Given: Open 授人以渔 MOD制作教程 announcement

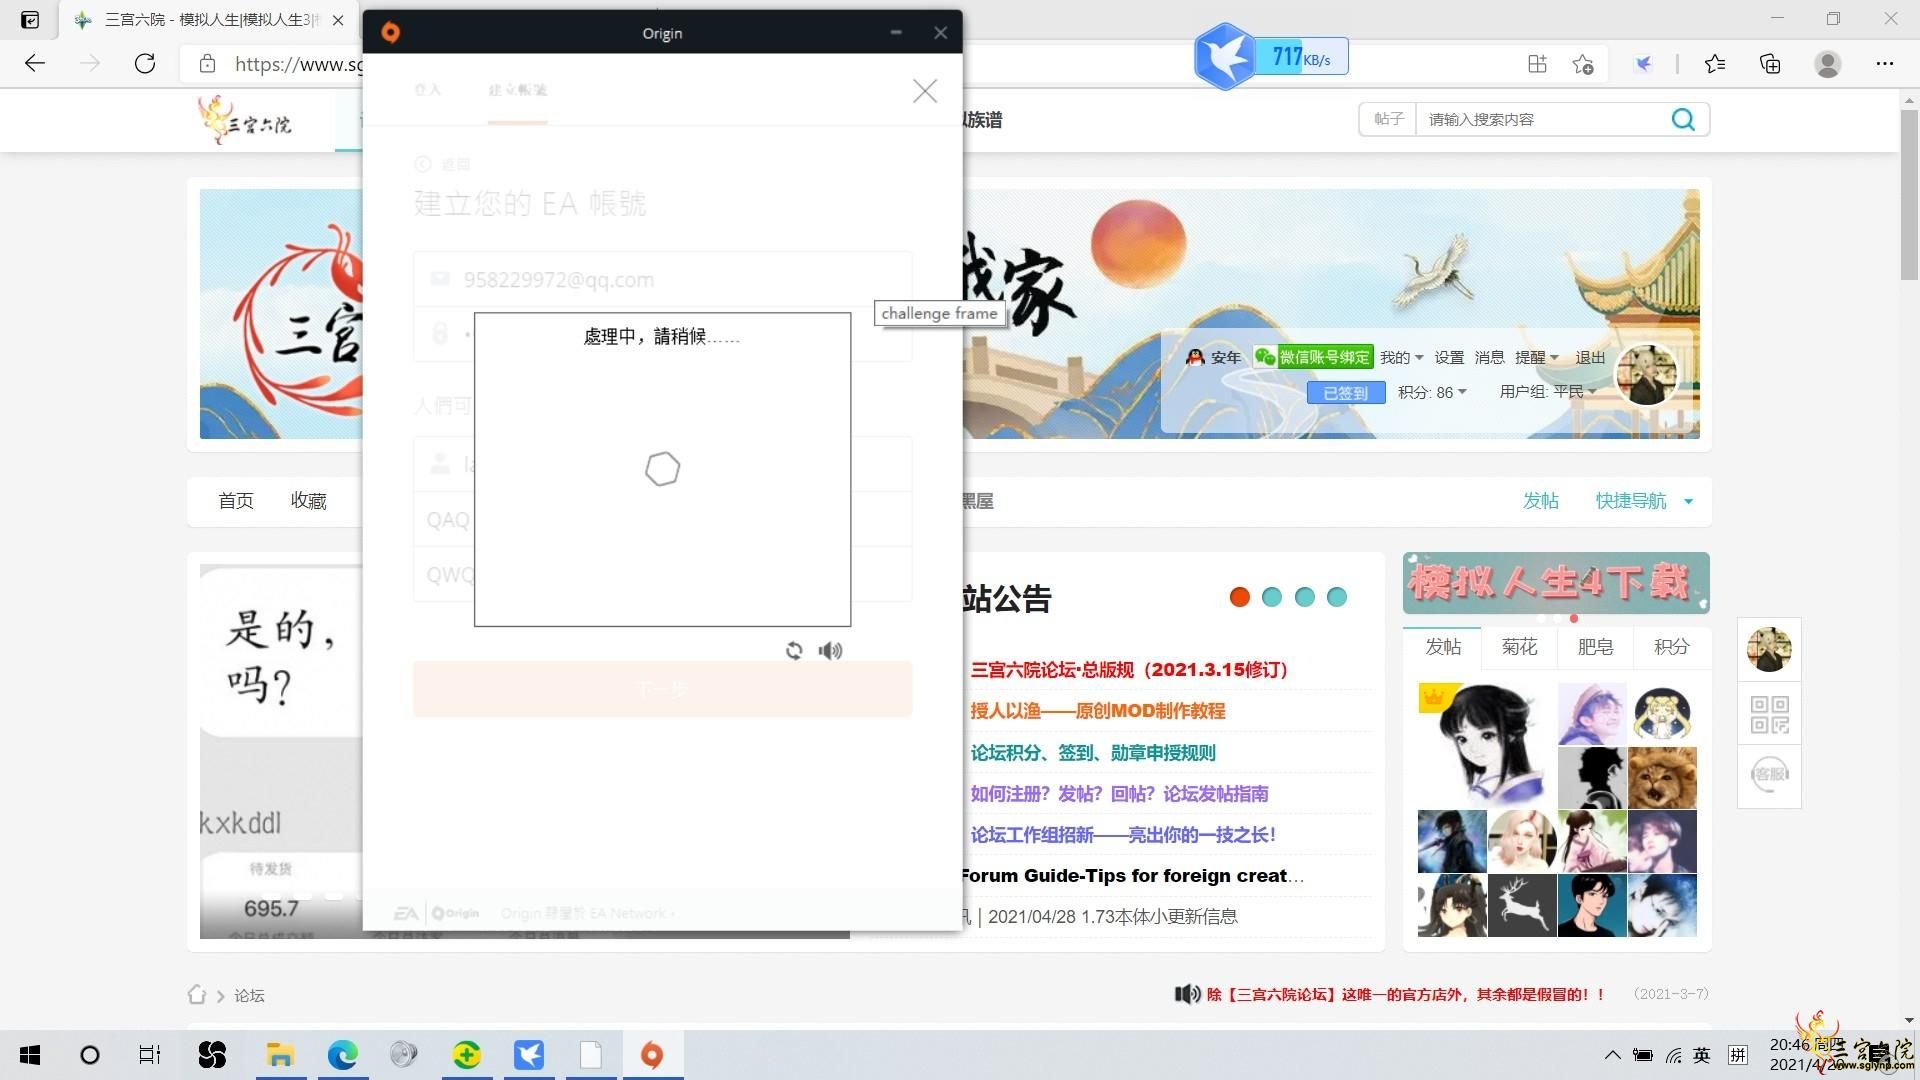Looking at the screenshot, I should [1098, 711].
